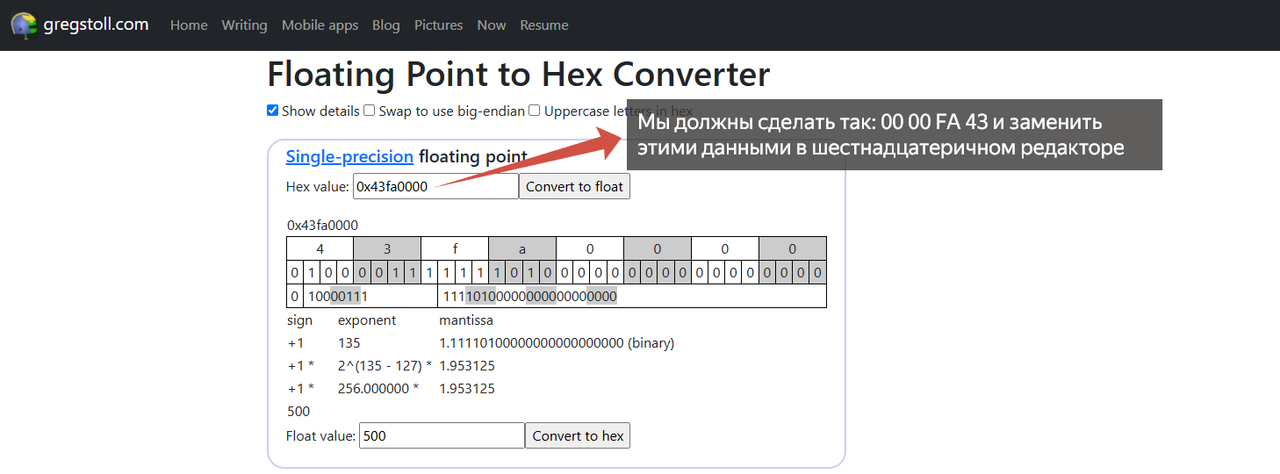This screenshot has width=1280, height=474.
Task: Click the Hex value: label
Action: [x=317, y=186]
